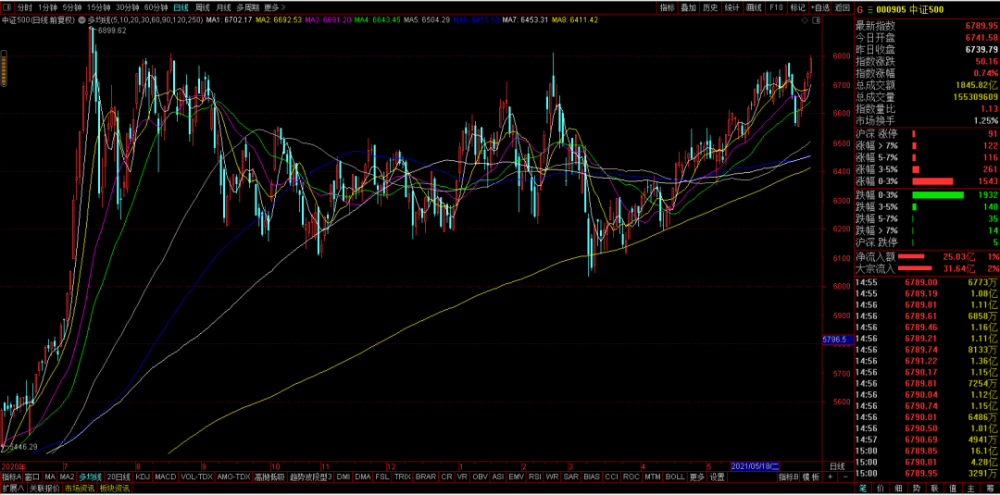
Task: Click the red G icon beside 000905
Action: [x=859, y=9]
